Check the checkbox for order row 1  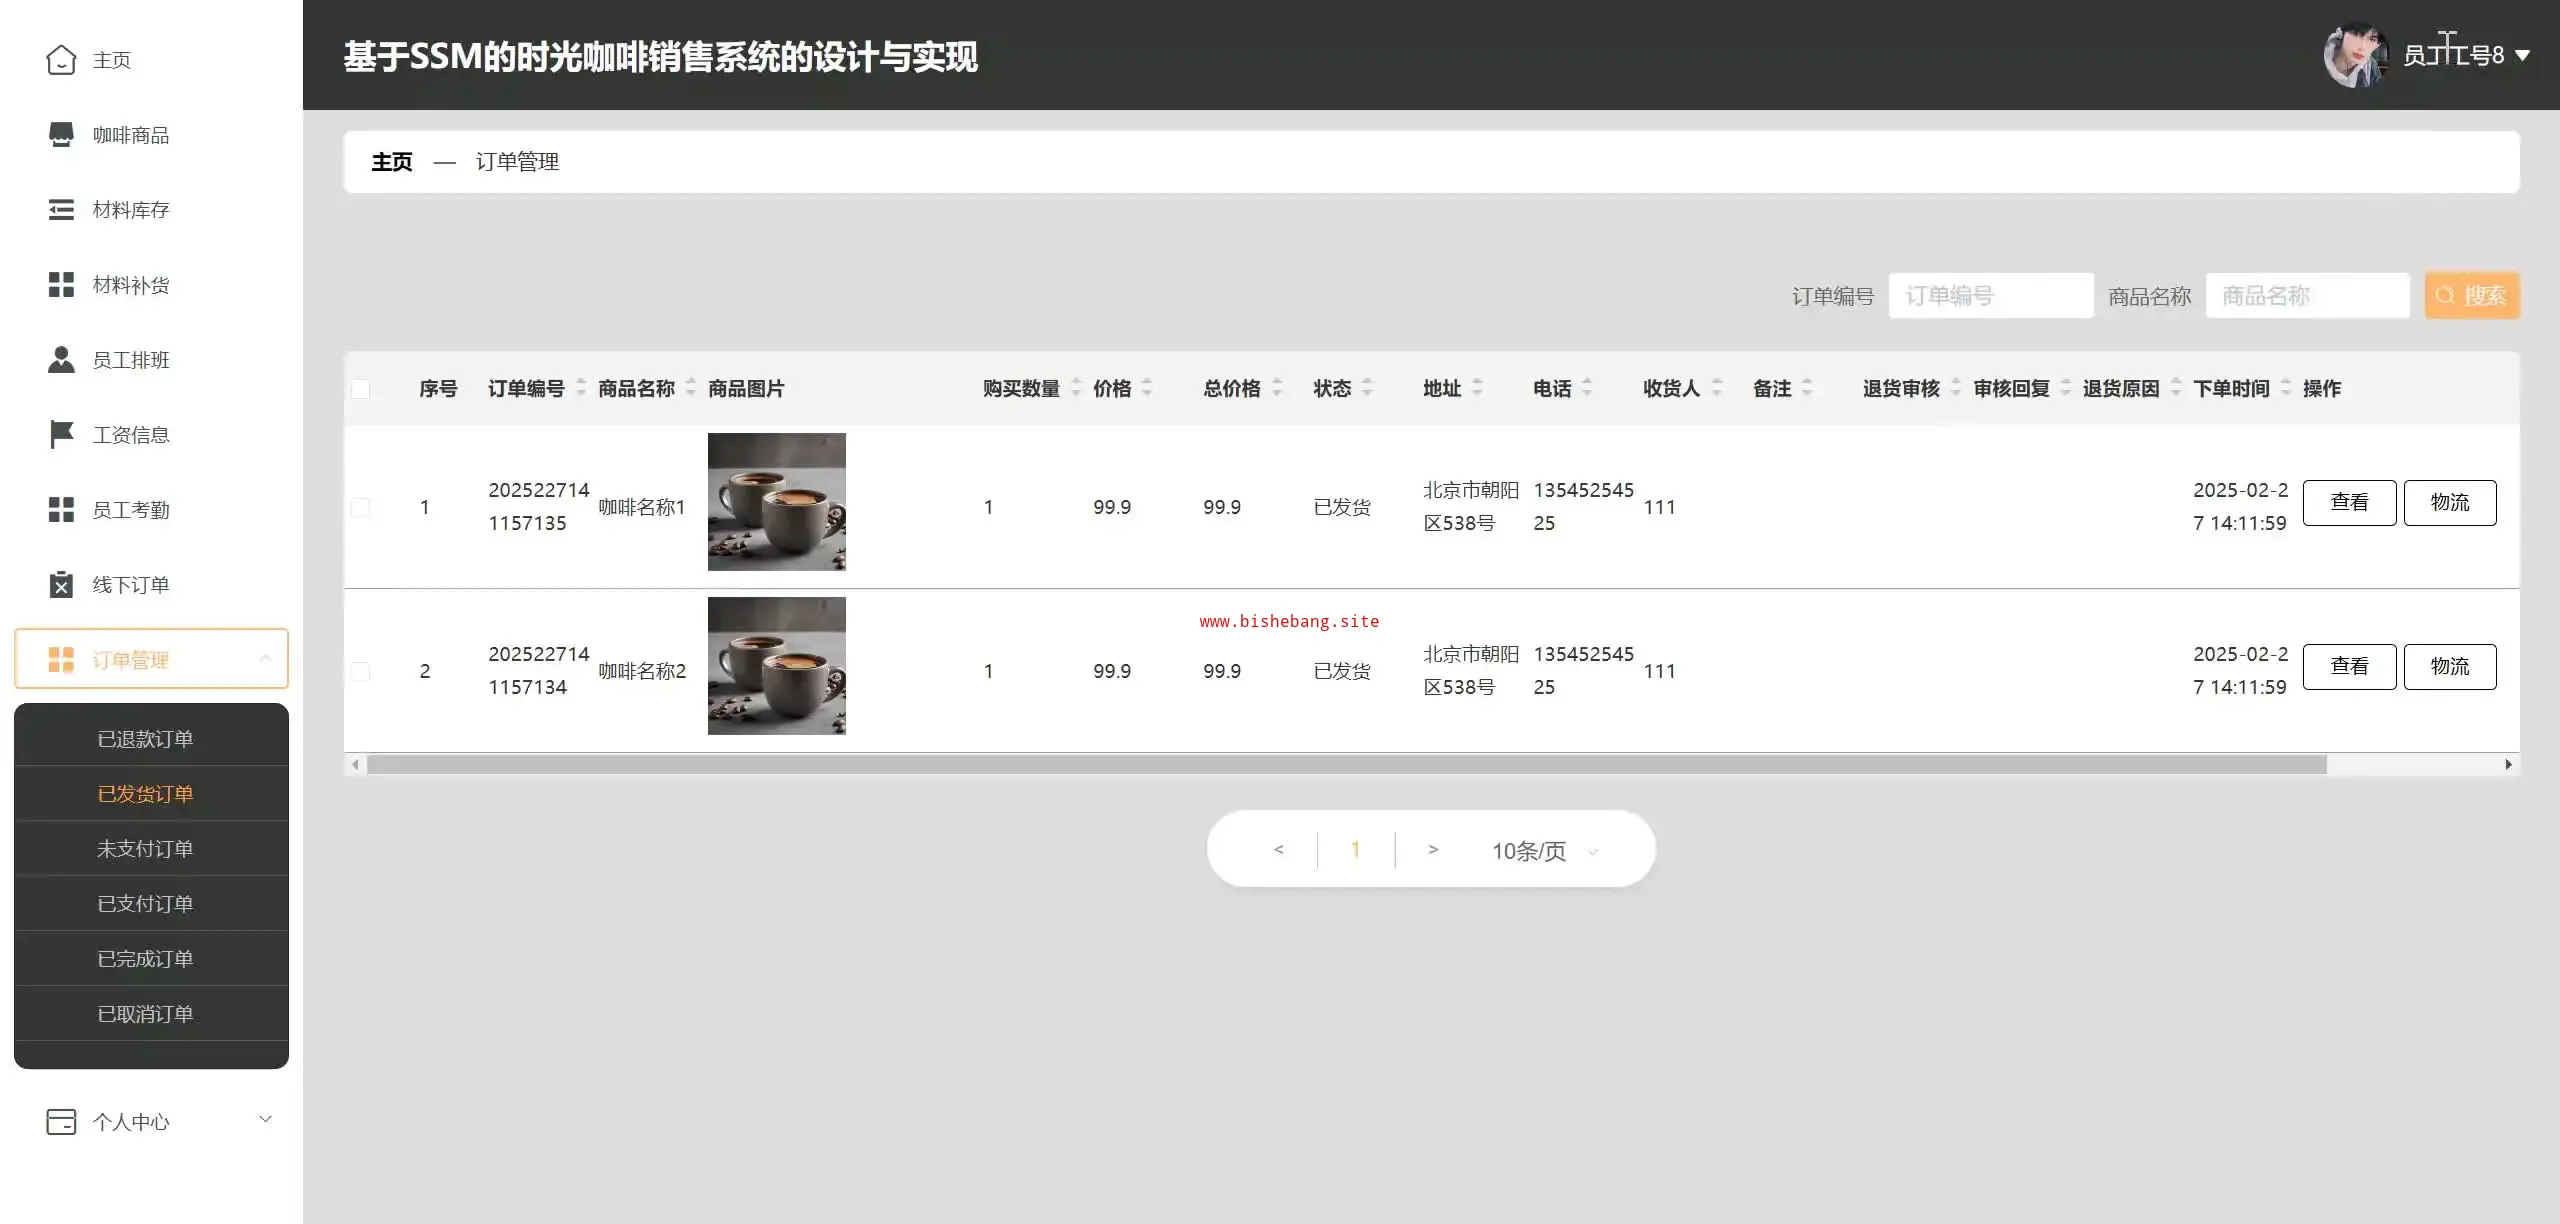pos(361,507)
